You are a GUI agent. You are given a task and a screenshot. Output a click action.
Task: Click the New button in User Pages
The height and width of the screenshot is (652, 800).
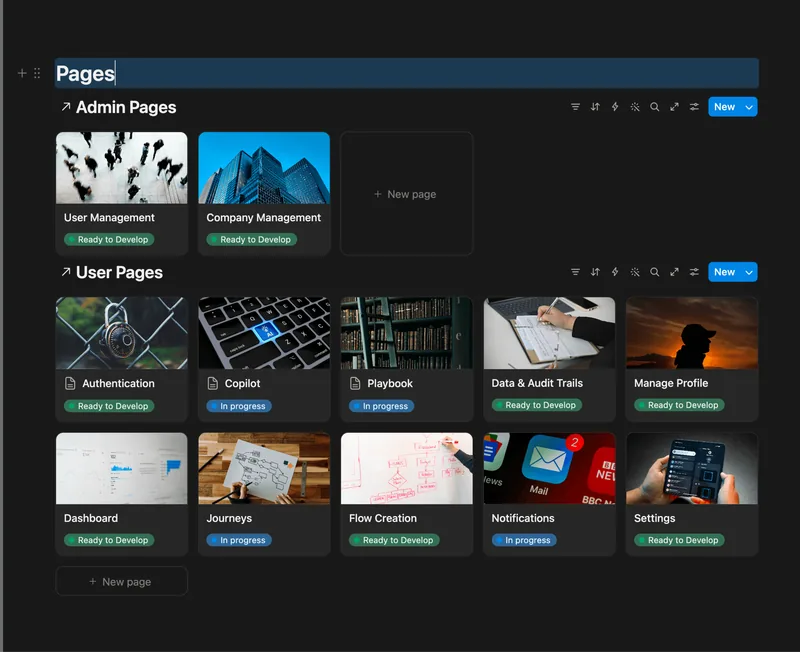coord(724,272)
